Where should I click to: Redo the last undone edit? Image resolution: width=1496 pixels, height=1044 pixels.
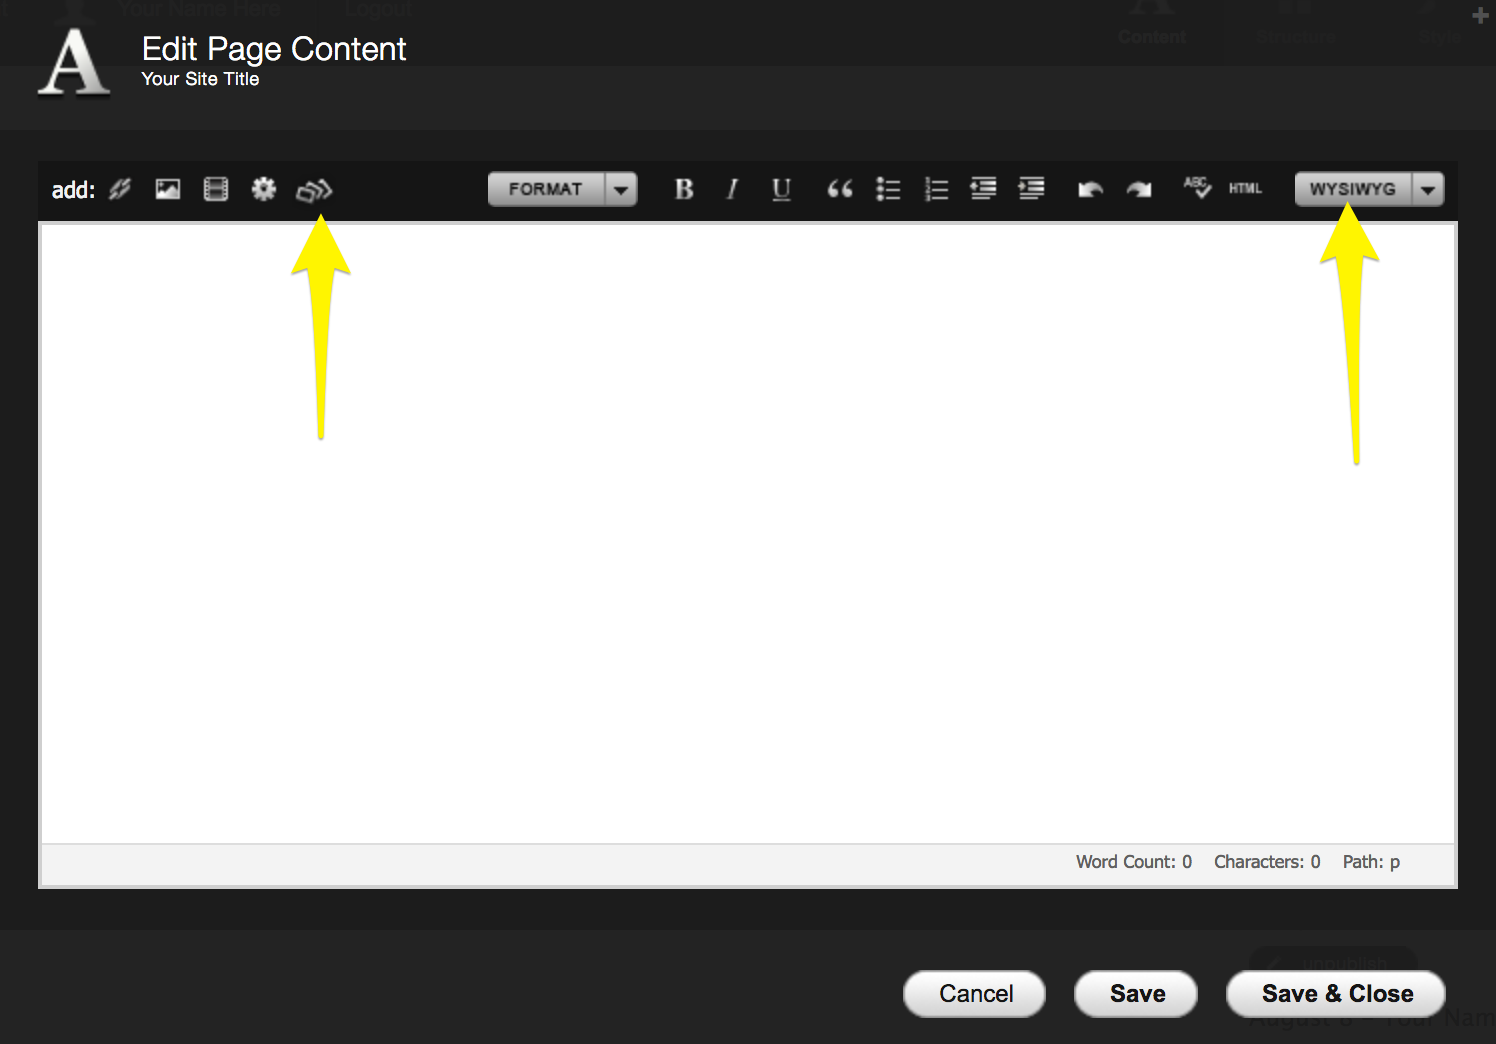(x=1139, y=189)
